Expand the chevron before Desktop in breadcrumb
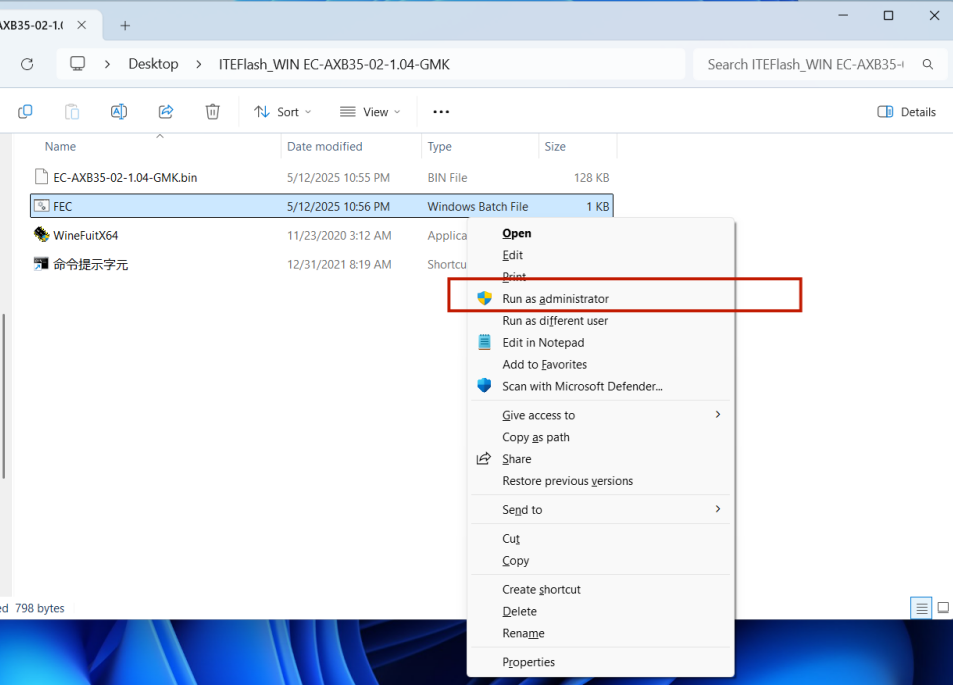This screenshot has height=685, width=953. pos(107,64)
